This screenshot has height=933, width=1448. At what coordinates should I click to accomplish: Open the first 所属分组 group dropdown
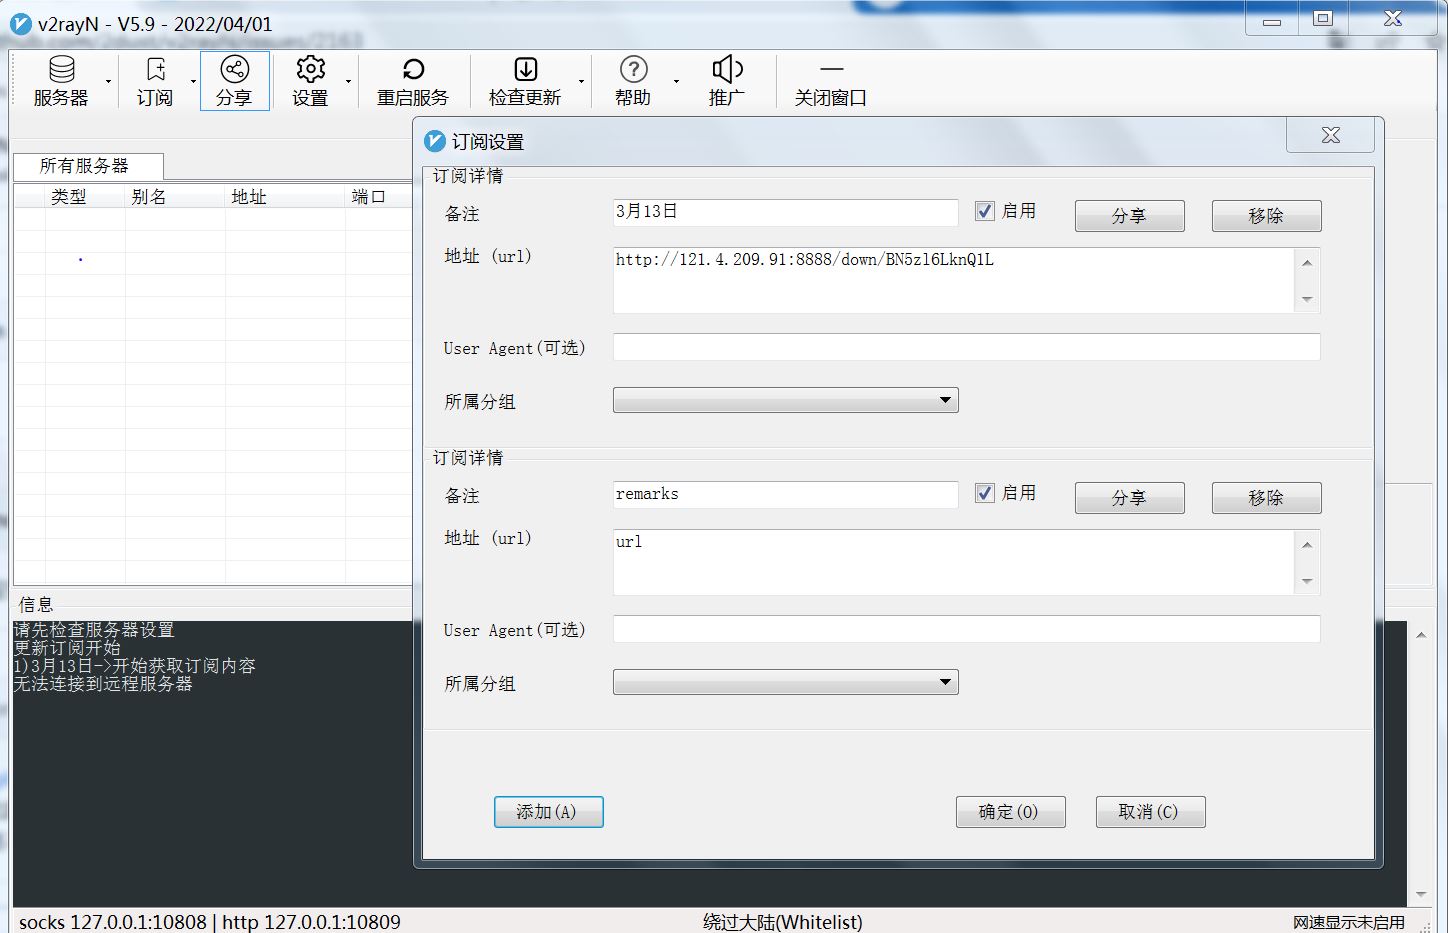[944, 400]
